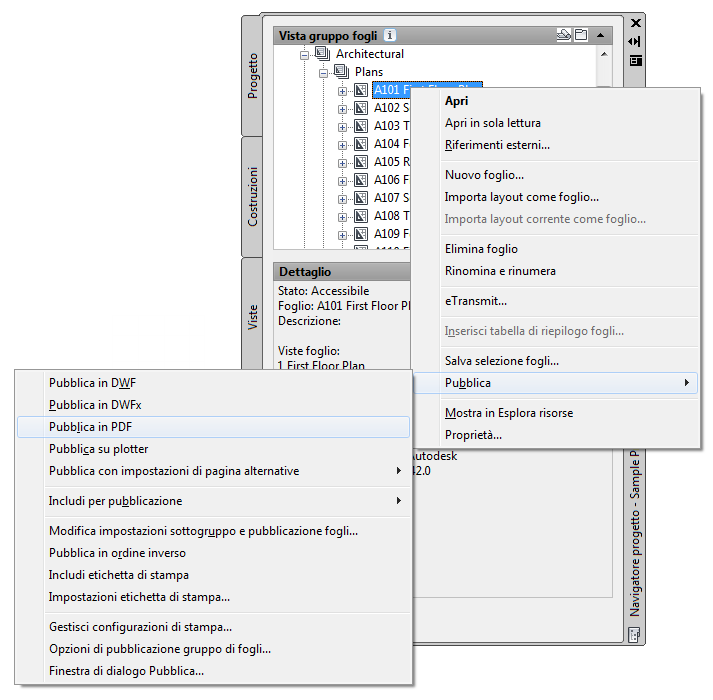Expand the A106 sheet node
Image resolution: width=713 pixels, height=700 pixels.
pos(342,181)
